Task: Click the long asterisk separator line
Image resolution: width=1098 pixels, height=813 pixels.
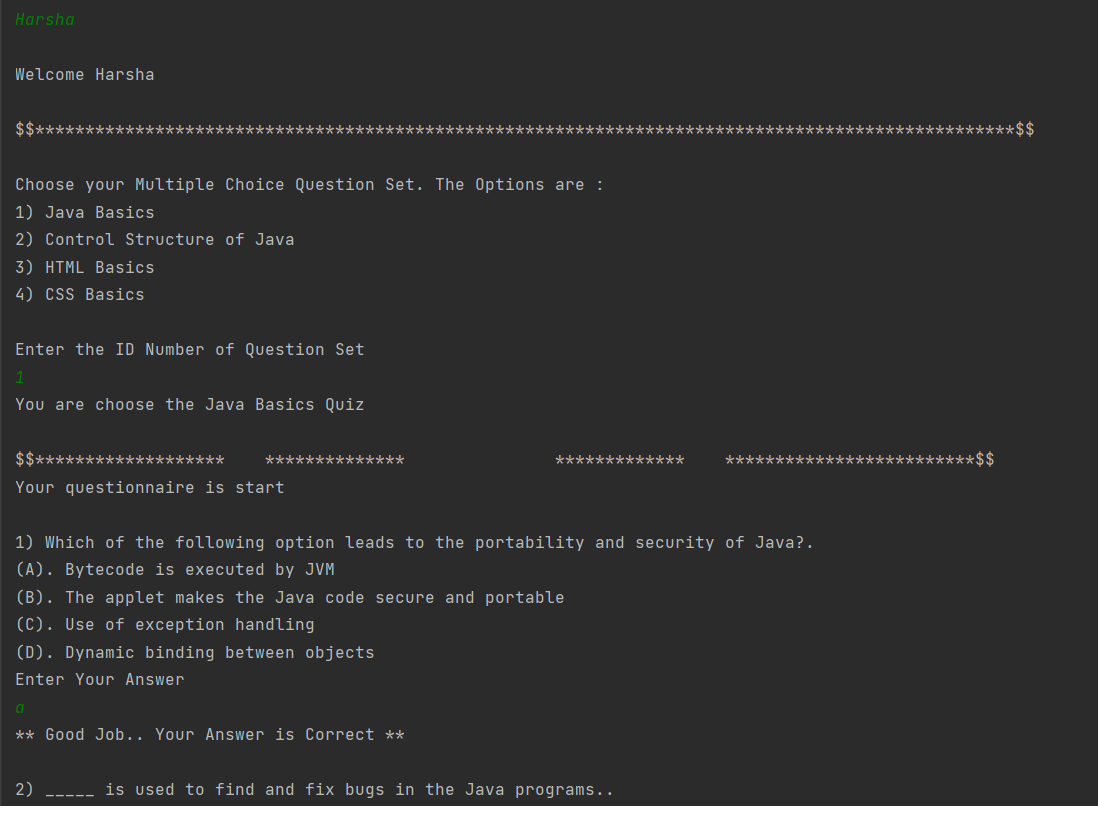Action: (x=525, y=130)
